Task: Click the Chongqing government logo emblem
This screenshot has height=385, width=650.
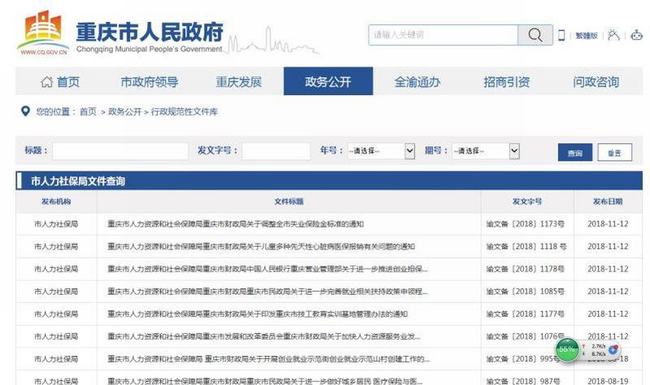Action: coord(43,32)
